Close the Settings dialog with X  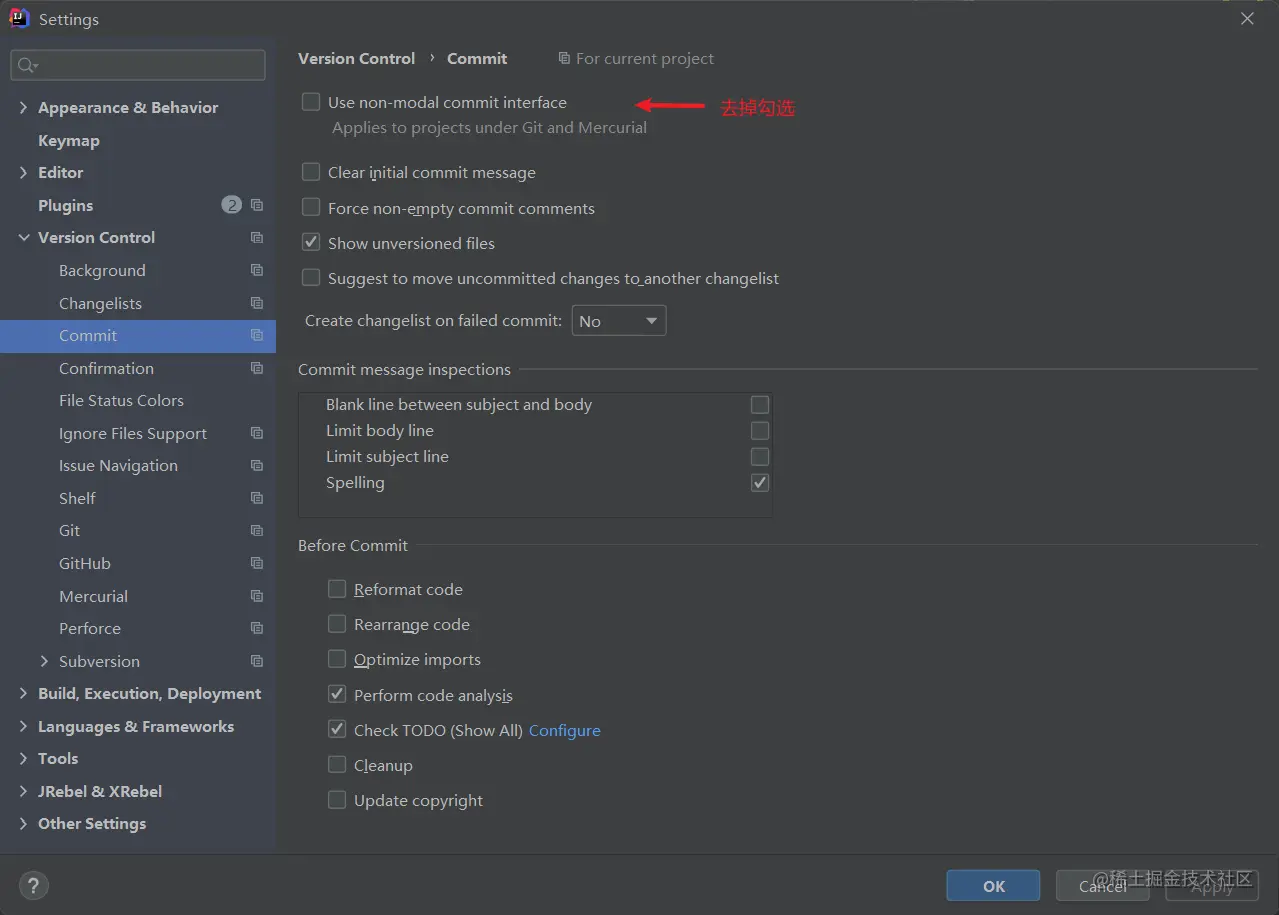click(1247, 18)
